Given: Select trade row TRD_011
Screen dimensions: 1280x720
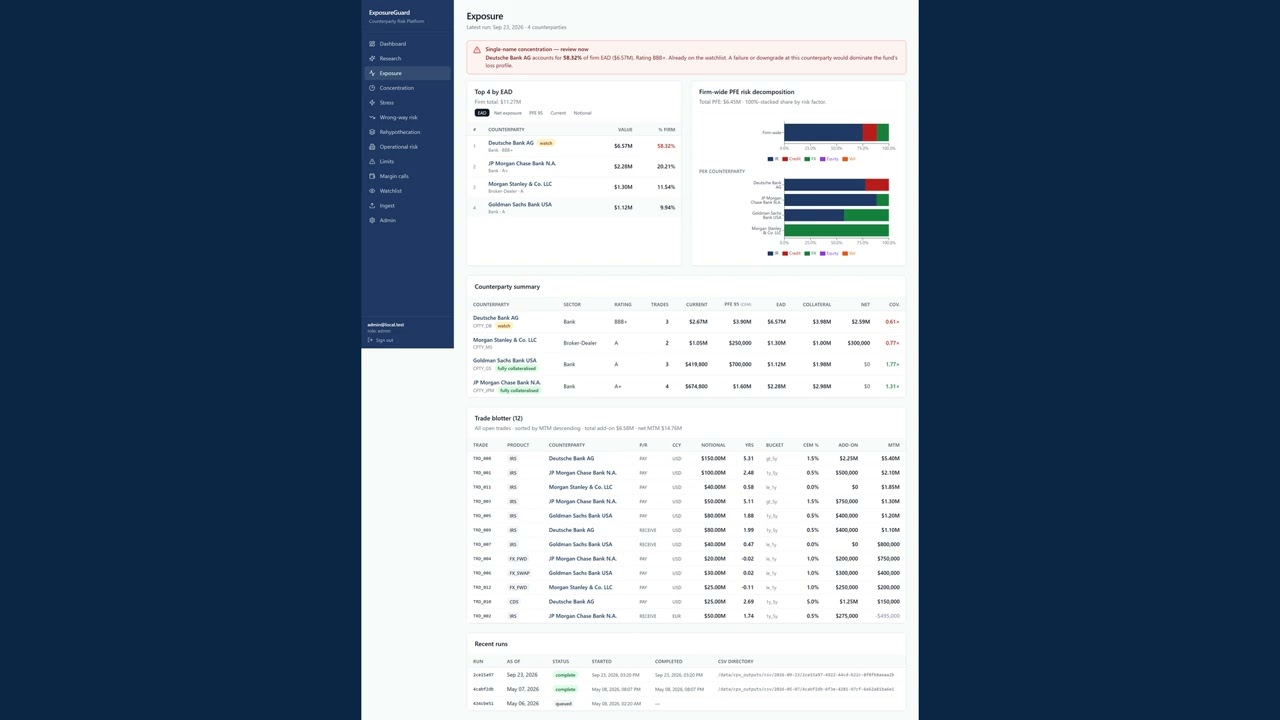Looking at the screenshot, I should click(x=686, y=487).
